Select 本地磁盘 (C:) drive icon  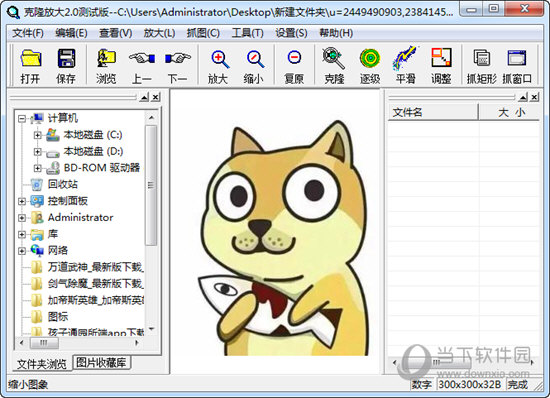53,135
